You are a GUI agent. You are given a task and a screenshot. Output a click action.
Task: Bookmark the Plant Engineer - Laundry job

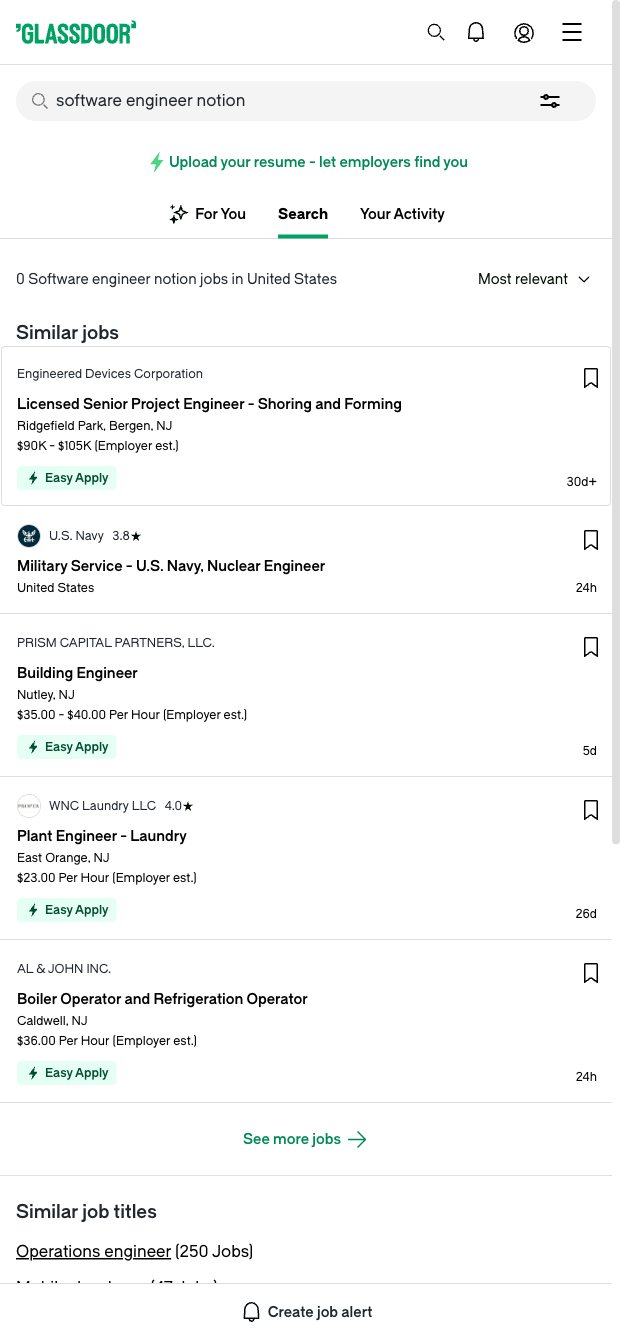[591, 810]
